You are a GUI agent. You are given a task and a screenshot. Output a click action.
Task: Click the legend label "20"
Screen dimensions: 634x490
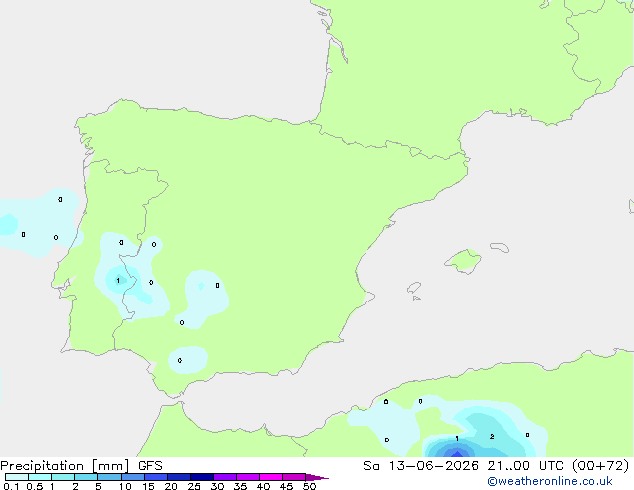(171, 486)
